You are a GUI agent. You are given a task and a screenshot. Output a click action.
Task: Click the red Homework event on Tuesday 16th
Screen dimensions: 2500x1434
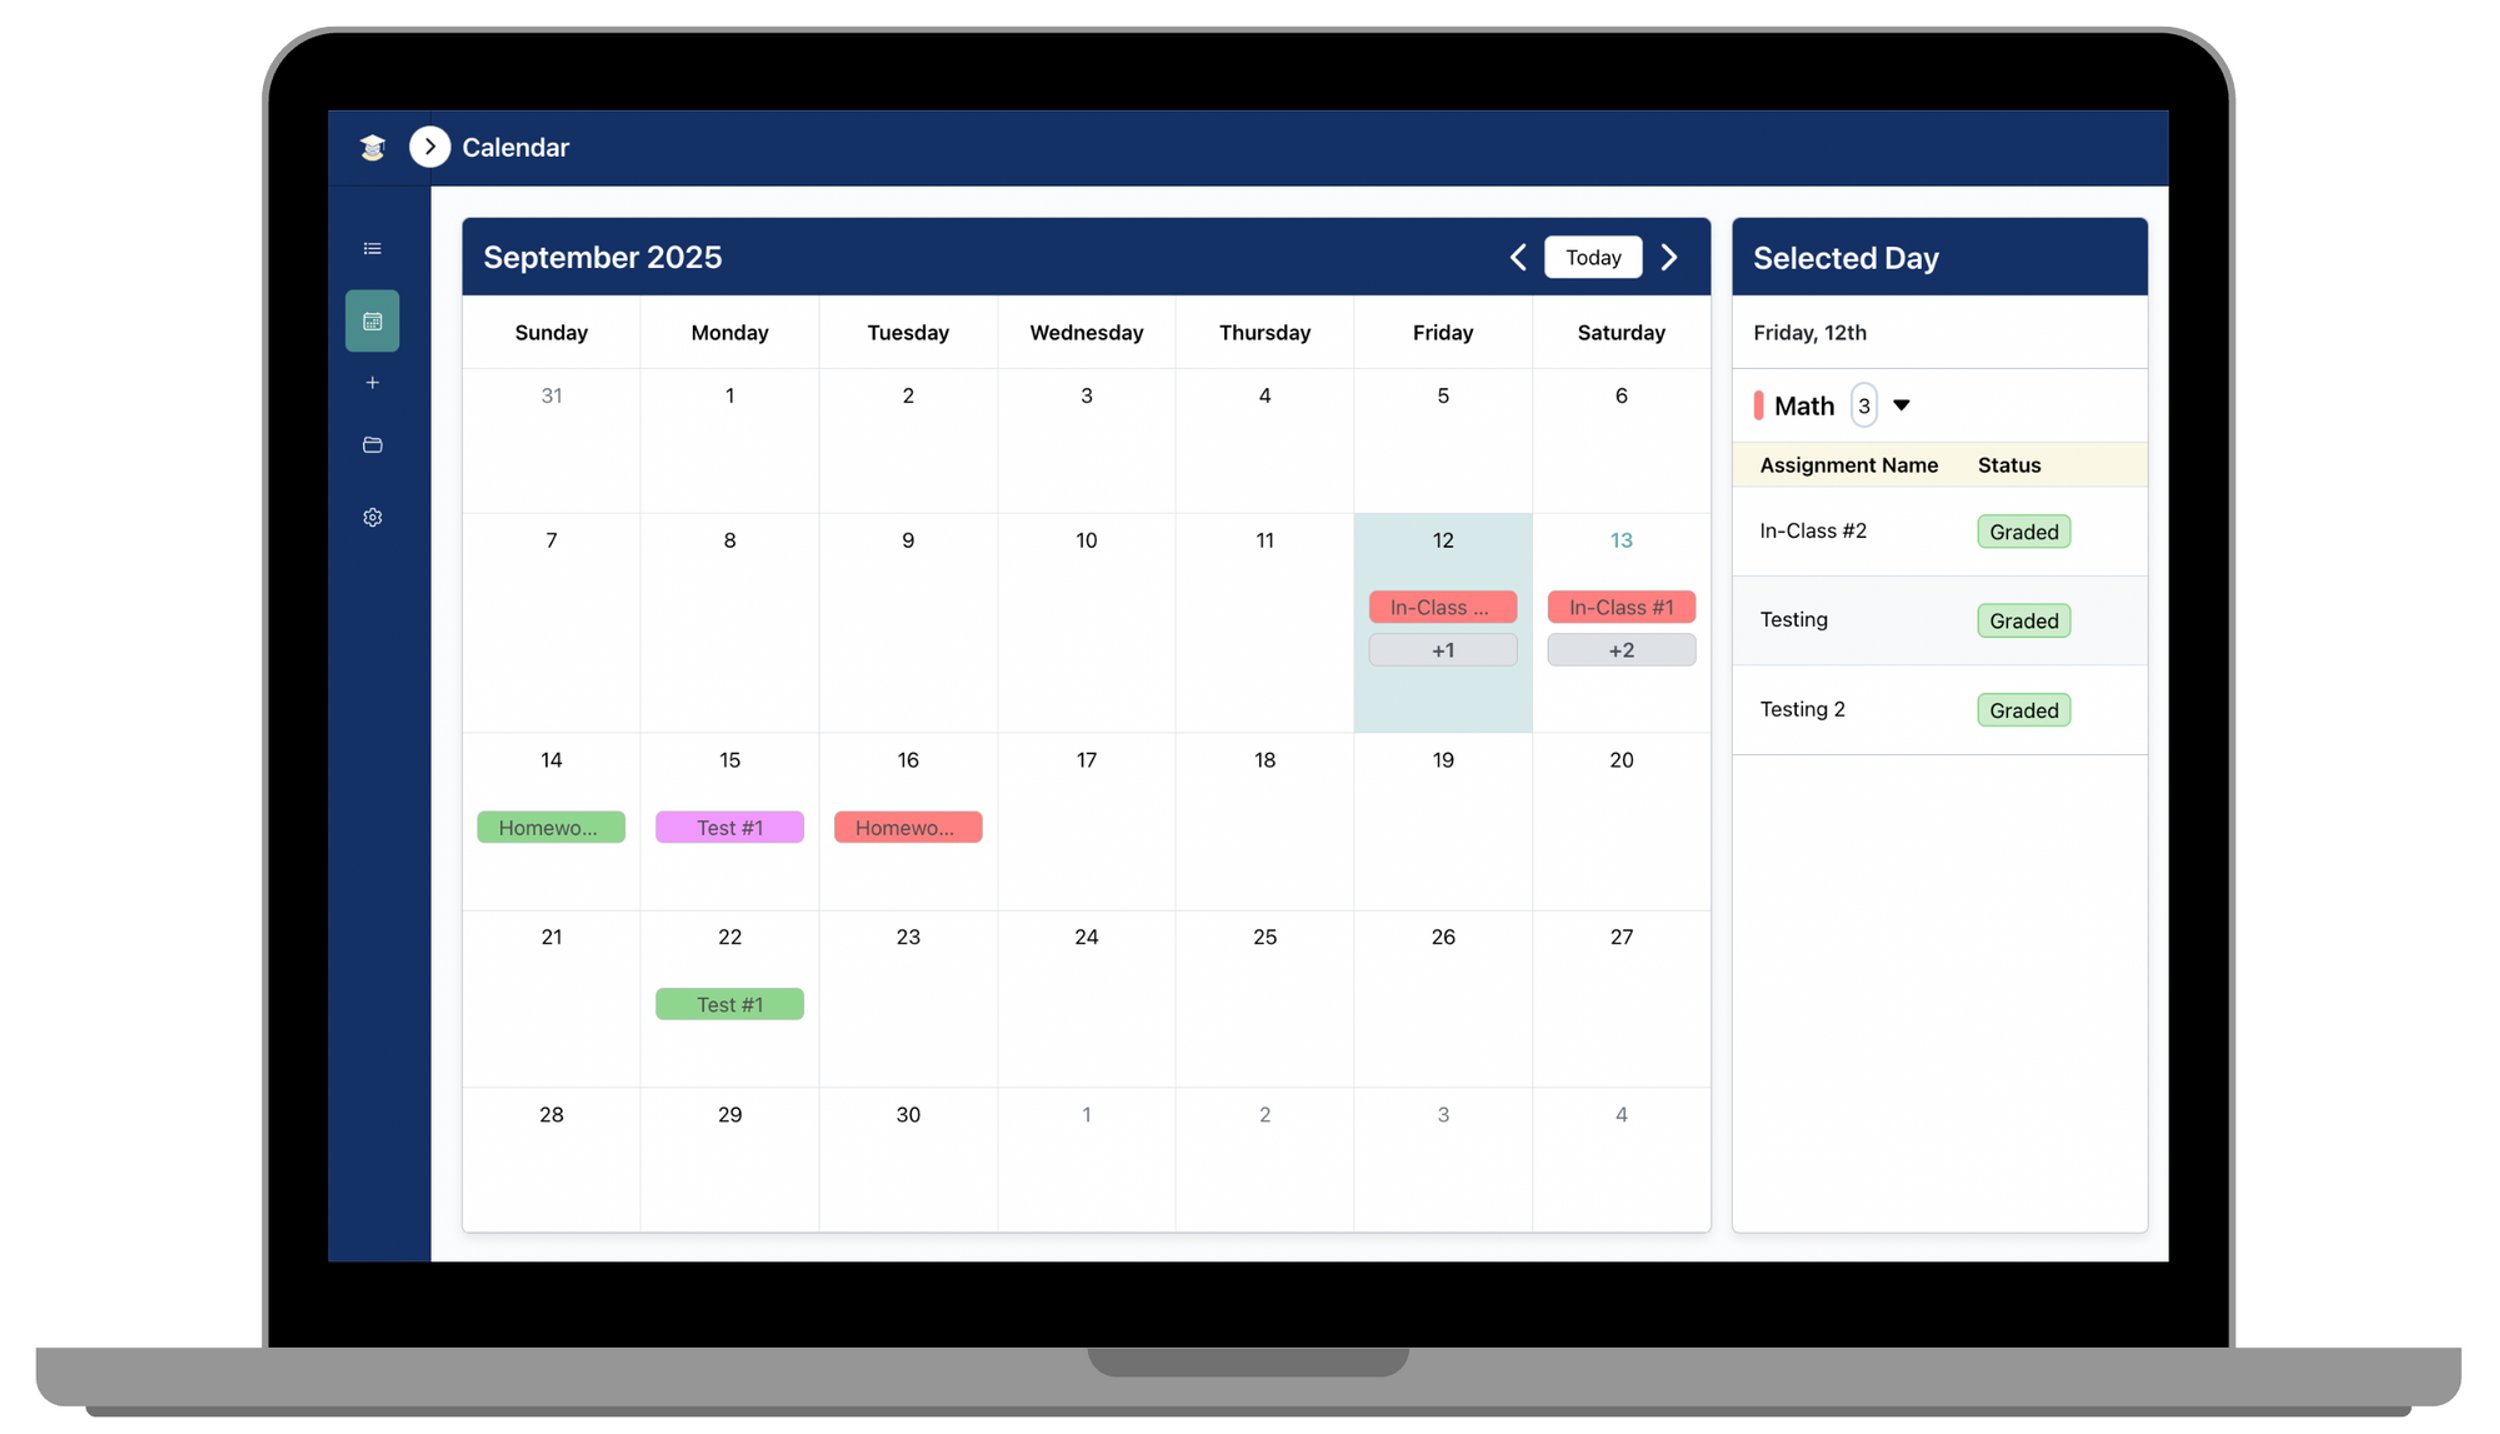click(907, 827)
